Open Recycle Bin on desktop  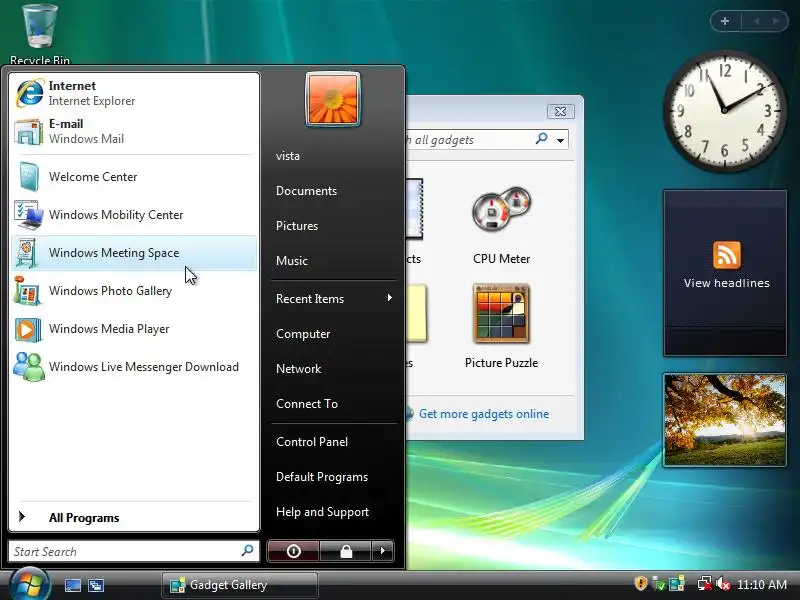(40, 34)
